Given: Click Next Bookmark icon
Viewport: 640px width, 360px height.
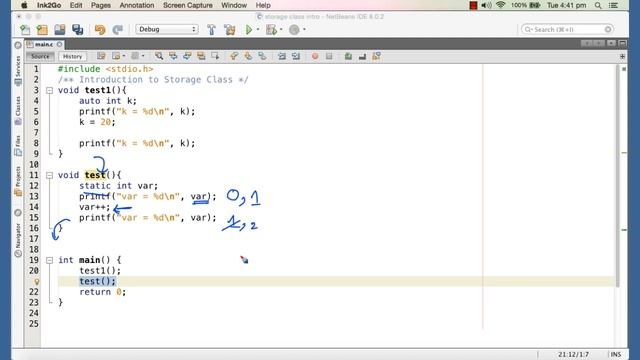Looking at the screenshot, I should pyautogui.click(x=248, y=56).
